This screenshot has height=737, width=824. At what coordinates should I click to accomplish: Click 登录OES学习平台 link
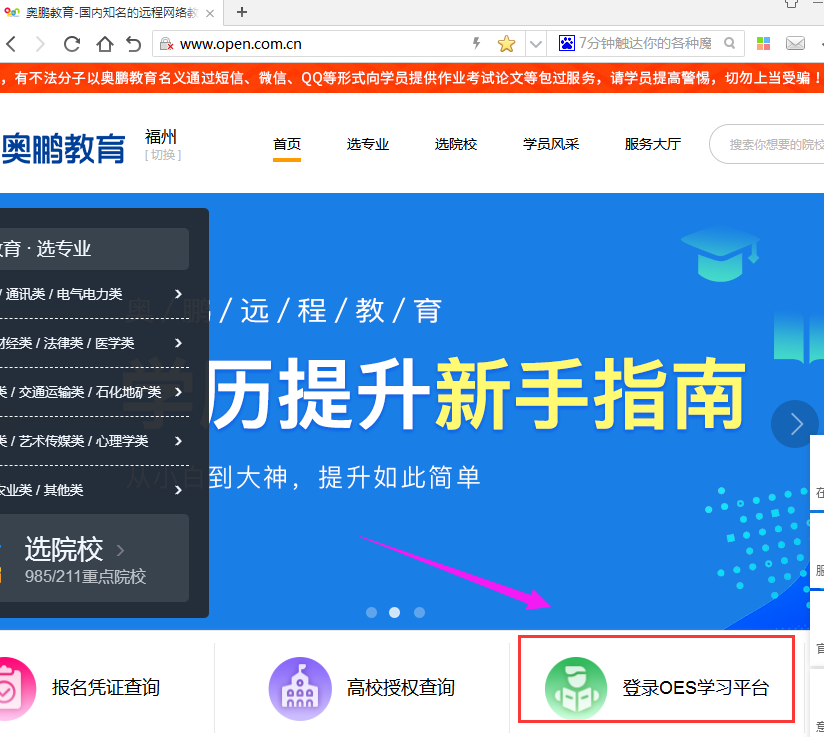694,688
